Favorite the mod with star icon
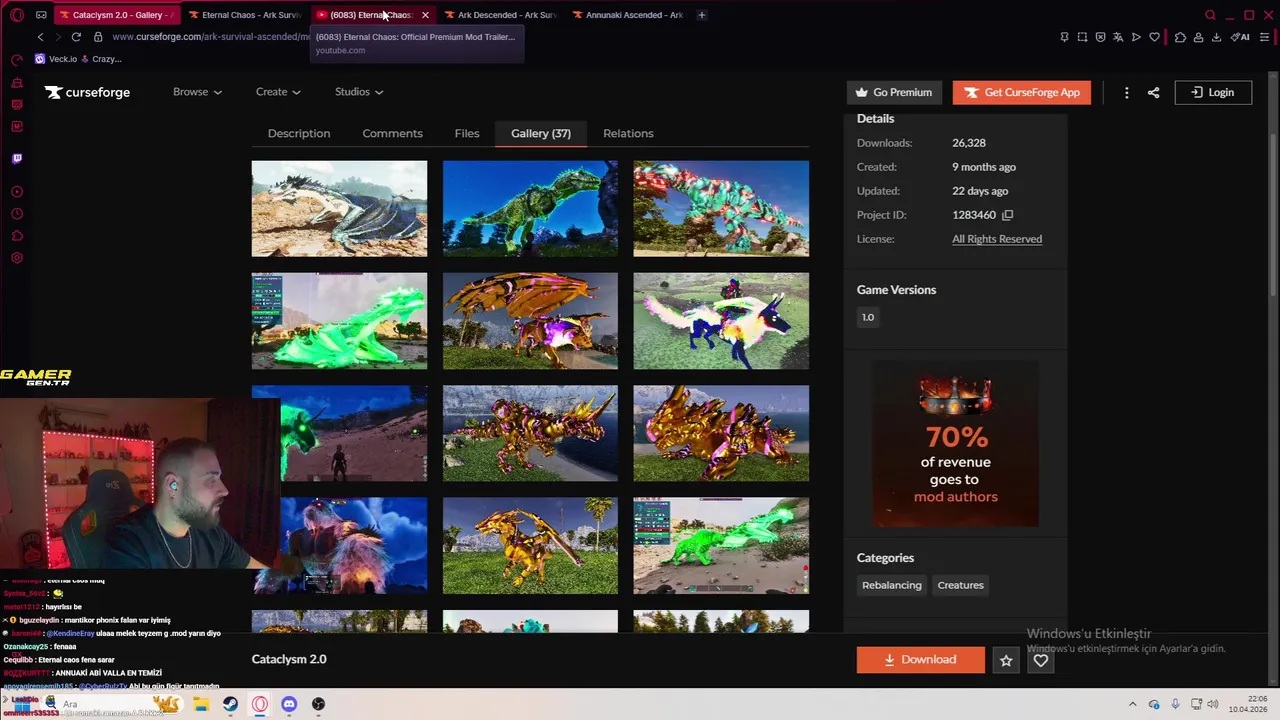The width and height of the screenshot is (1280, 720). click(1006, 660)
